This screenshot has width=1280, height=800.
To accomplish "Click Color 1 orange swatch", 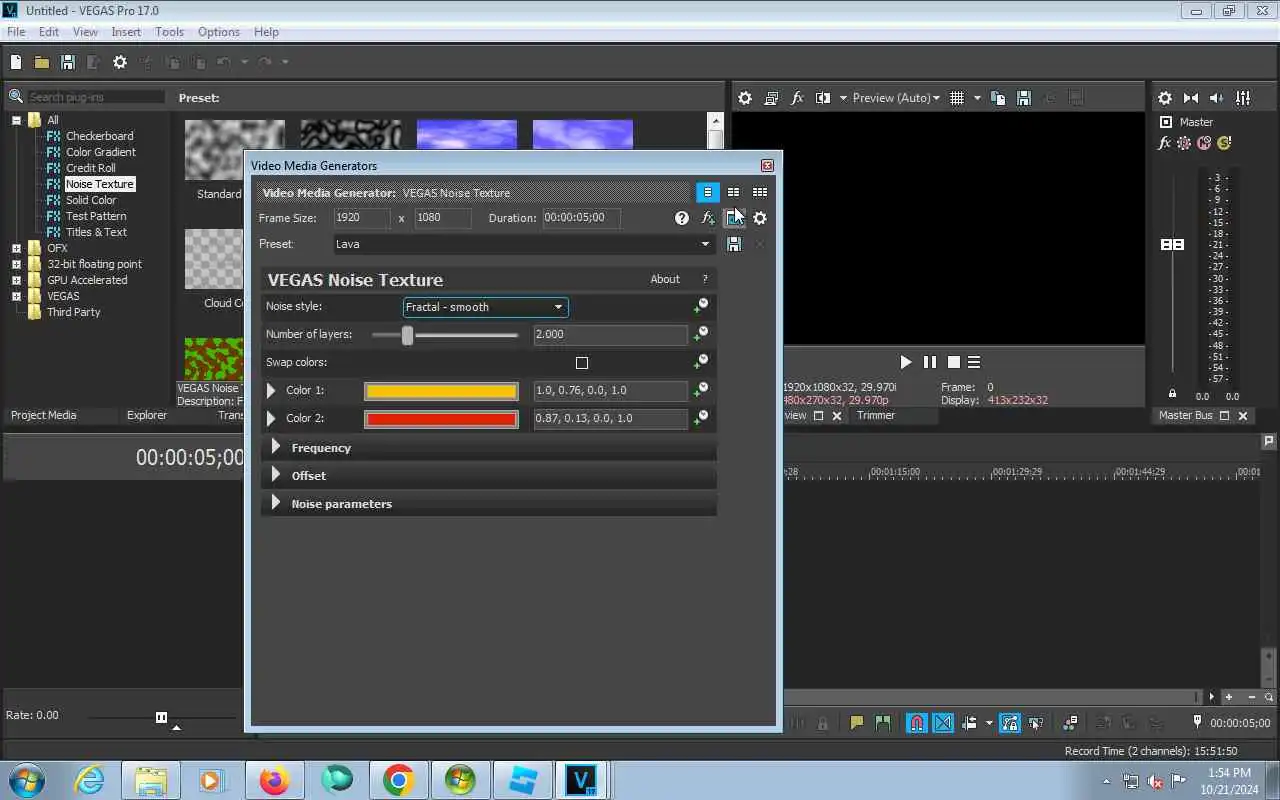I will pyautogui.click(x=441, y=391).
